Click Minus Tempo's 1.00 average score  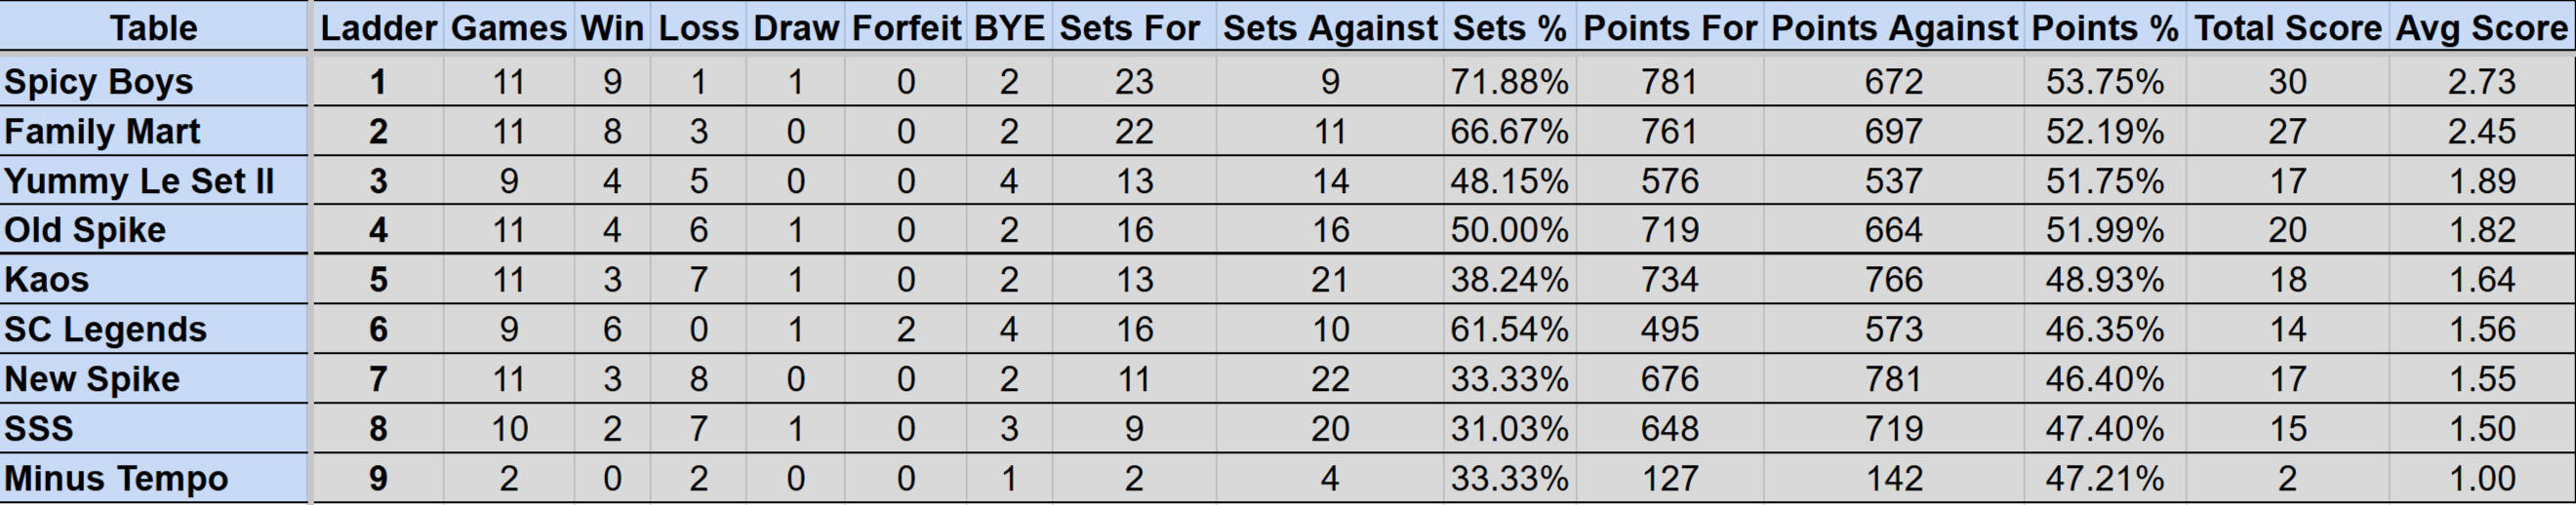(2481, 479)
